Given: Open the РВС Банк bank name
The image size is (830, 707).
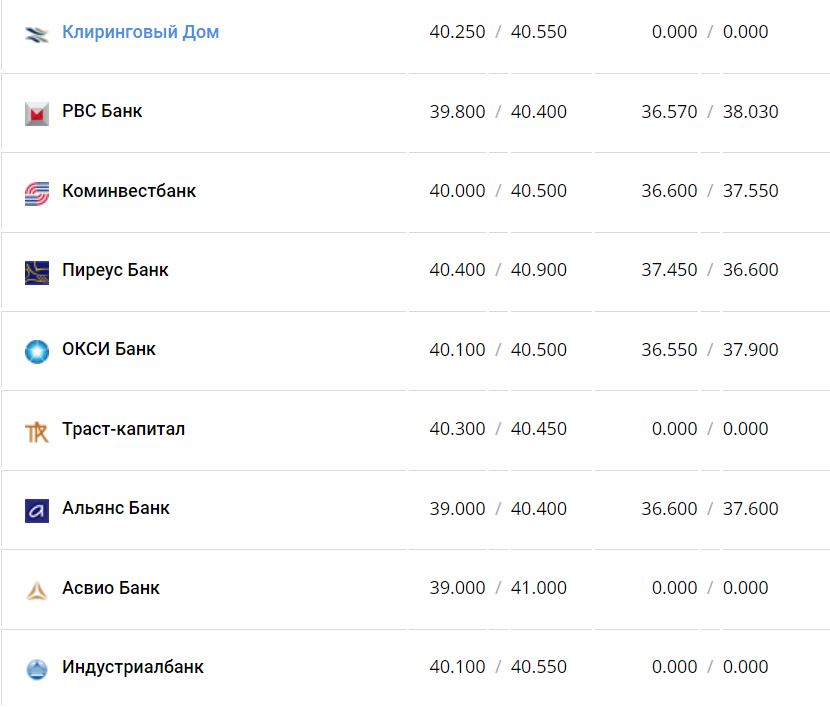Looking at the screenshot, I should click(102, 111).
